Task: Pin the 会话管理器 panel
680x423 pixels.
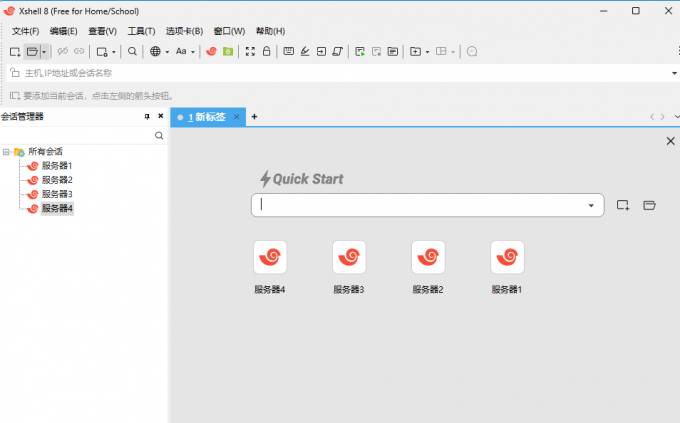Action: [x=147, y=116]
